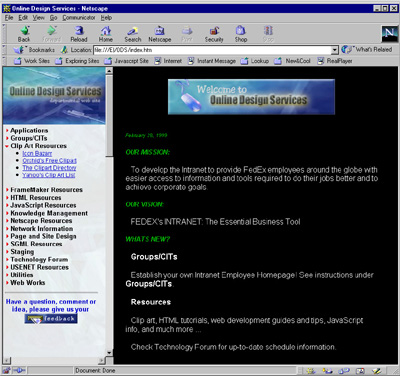Screen dimensions: 400x376
Task: Open the Security info button
Action: [214, 34]
